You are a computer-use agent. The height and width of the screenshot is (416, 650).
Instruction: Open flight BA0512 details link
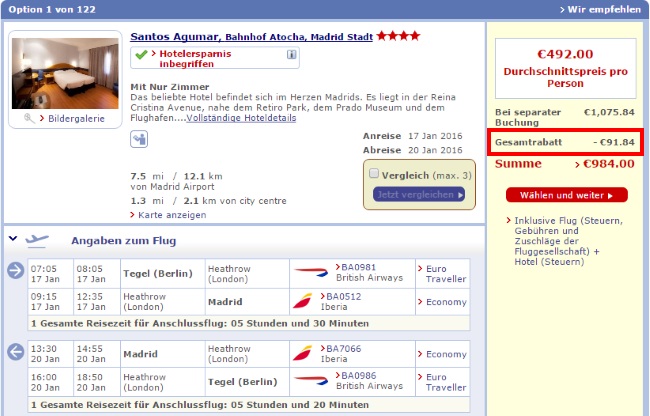coord(344,297)
